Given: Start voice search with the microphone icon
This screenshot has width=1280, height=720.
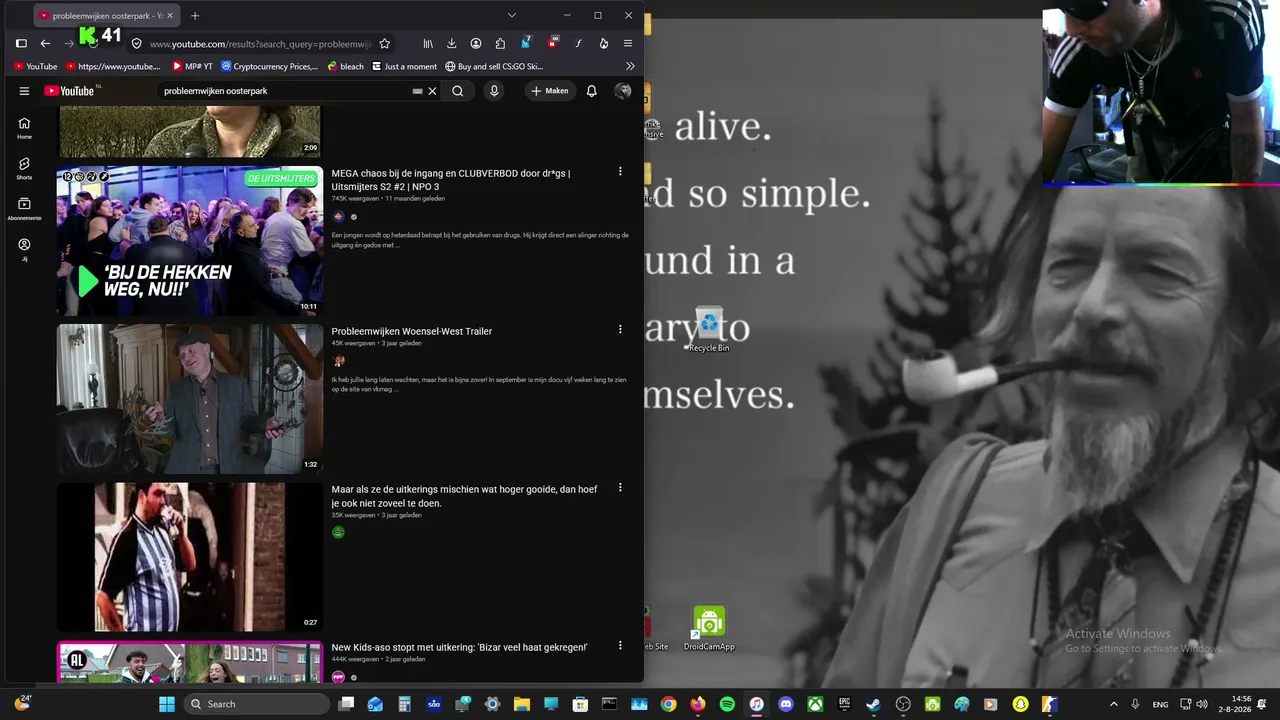Looking at the screenshot, I should click(494, 91).
